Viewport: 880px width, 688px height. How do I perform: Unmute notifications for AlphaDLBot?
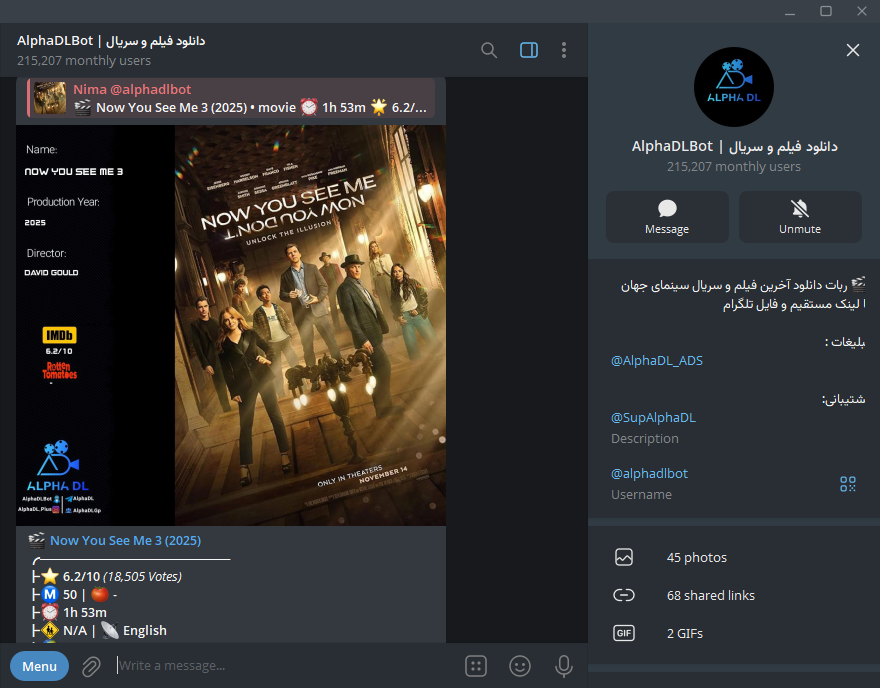800,217
